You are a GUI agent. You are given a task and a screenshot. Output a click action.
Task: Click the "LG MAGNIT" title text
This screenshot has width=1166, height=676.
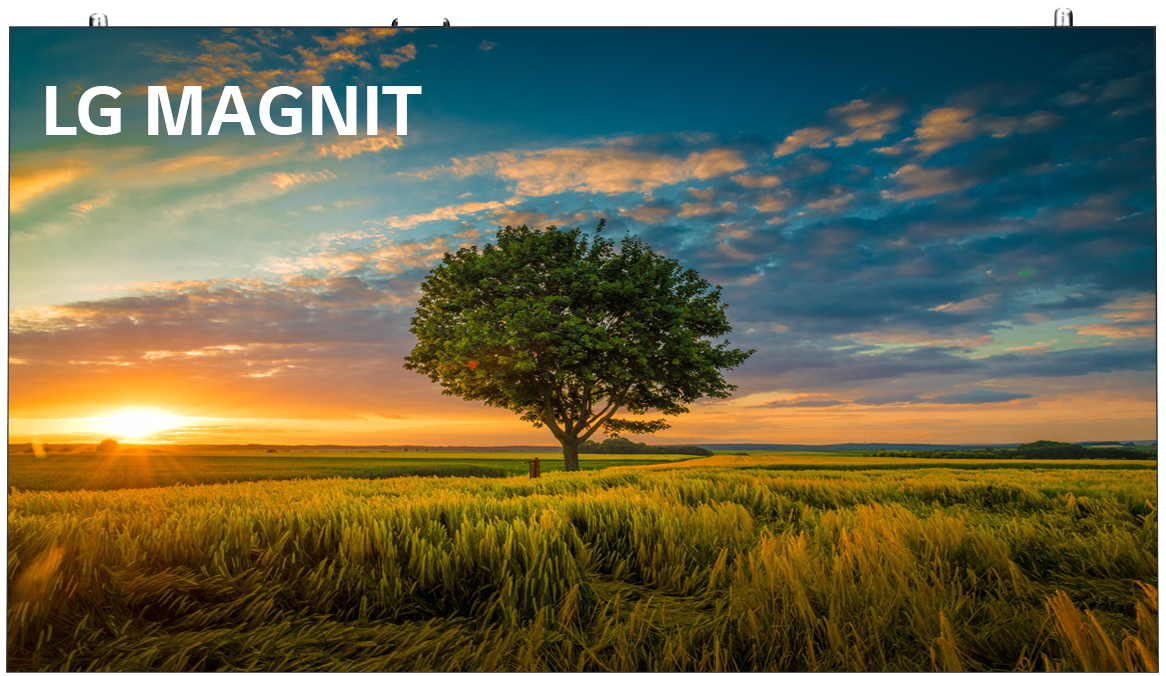point(232,110)
